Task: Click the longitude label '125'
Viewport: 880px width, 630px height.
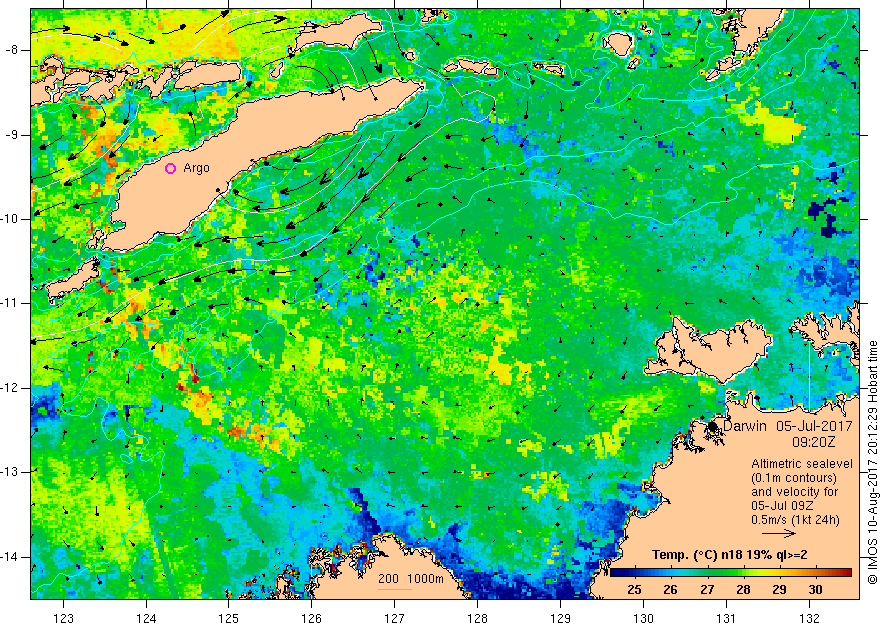Action: (228, 618)
